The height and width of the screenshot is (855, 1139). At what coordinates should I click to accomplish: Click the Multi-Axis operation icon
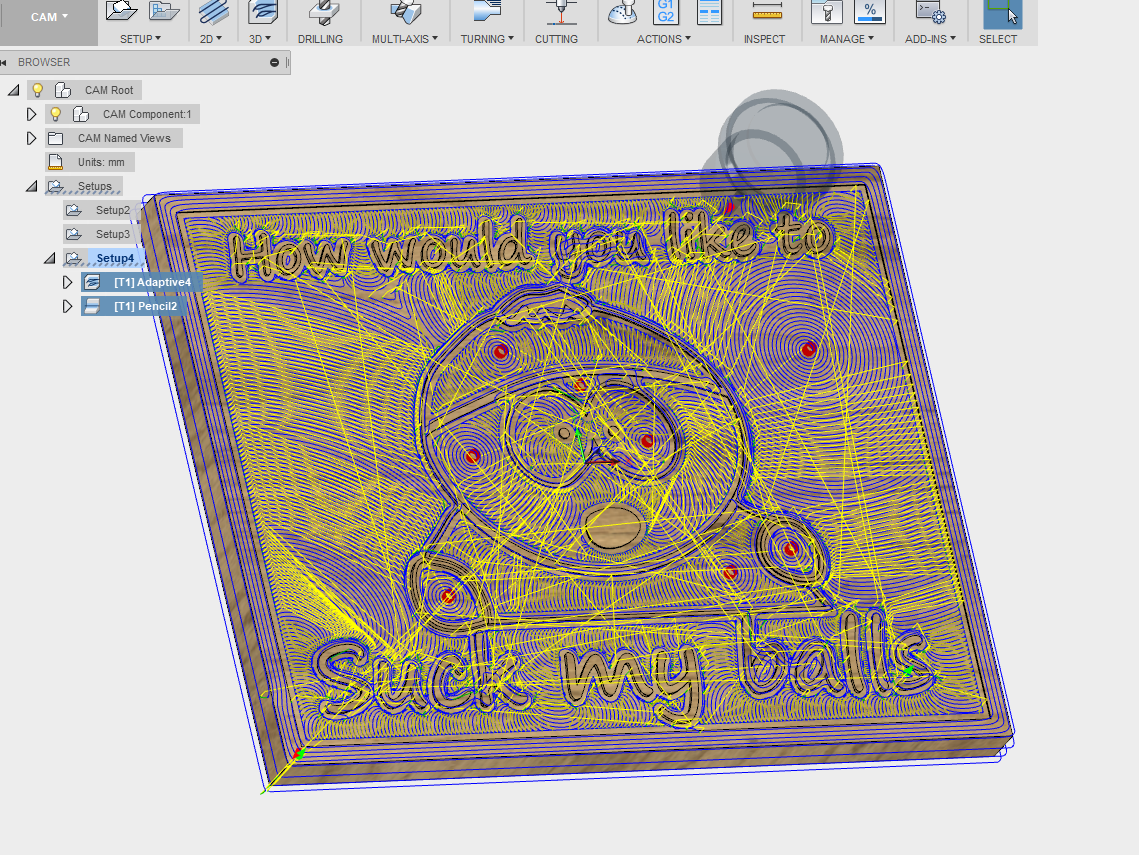[404, 12]
